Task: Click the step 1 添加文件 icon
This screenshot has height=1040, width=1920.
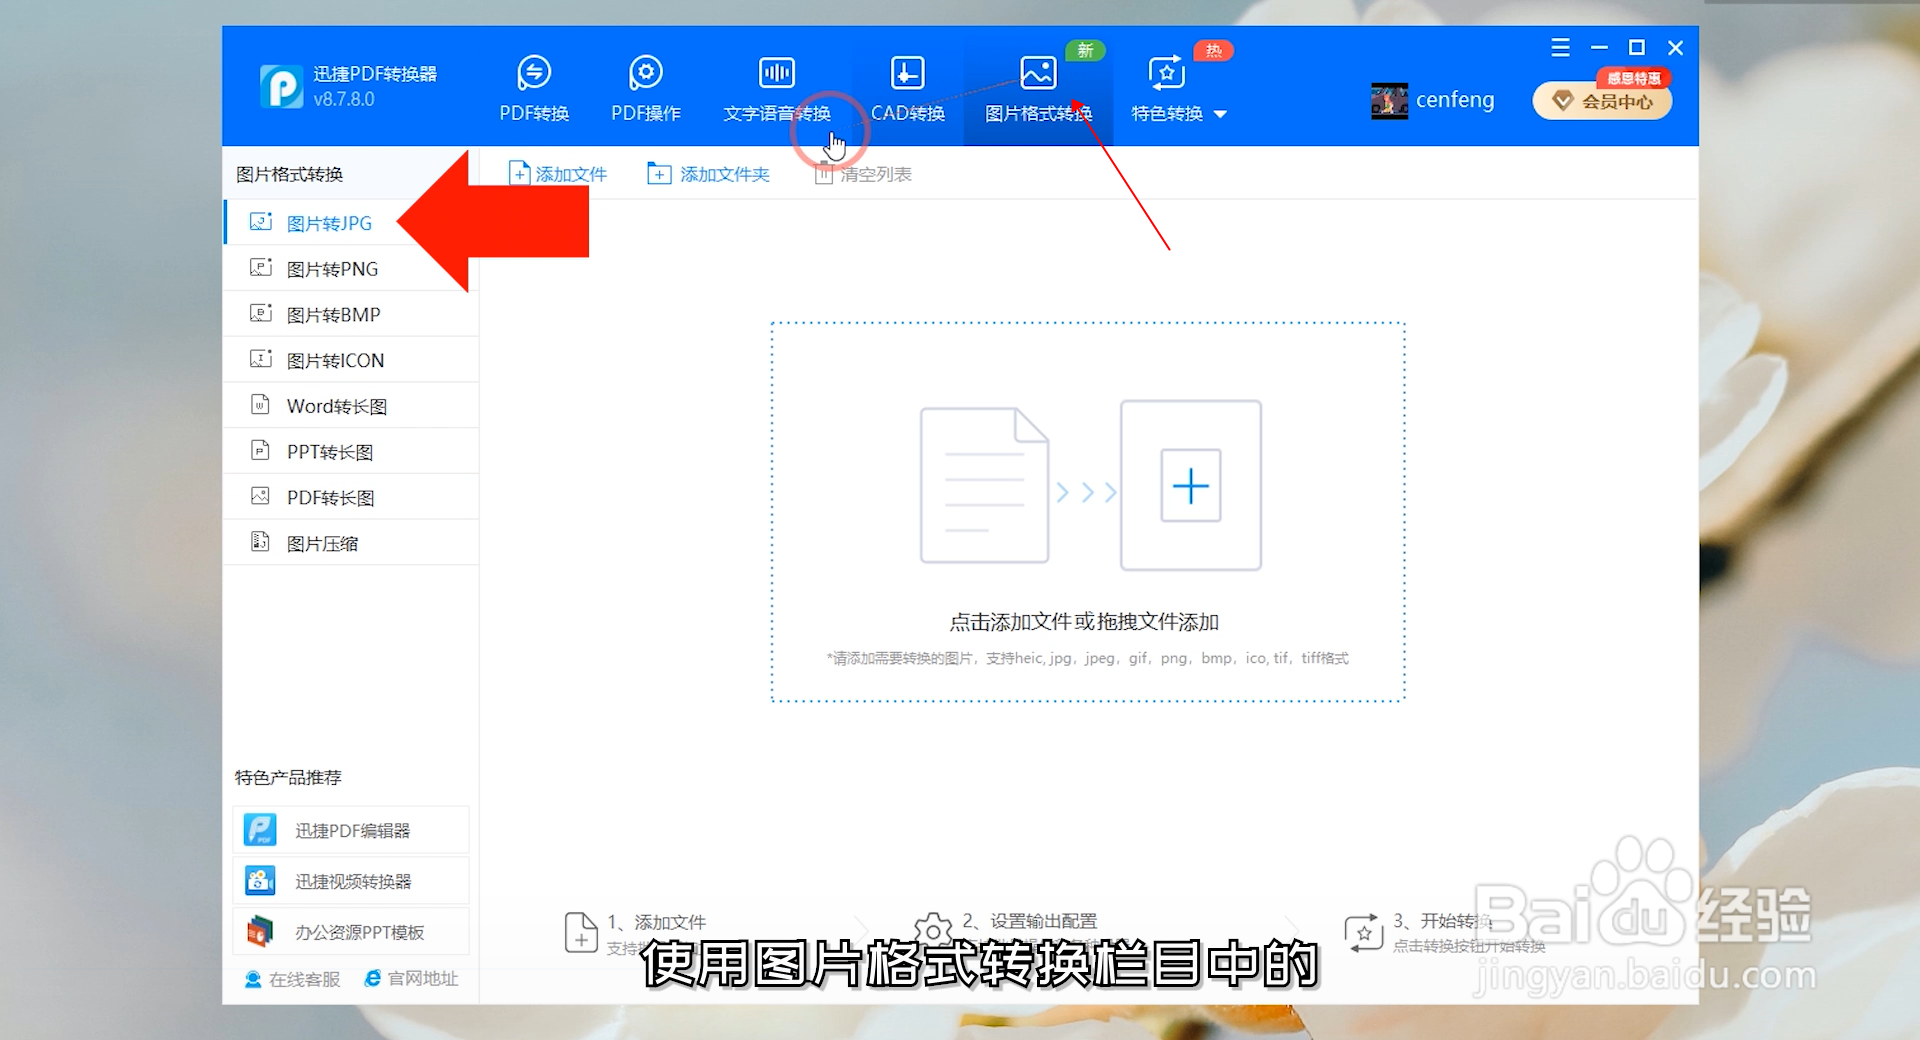Action: (x=581, y=932)
